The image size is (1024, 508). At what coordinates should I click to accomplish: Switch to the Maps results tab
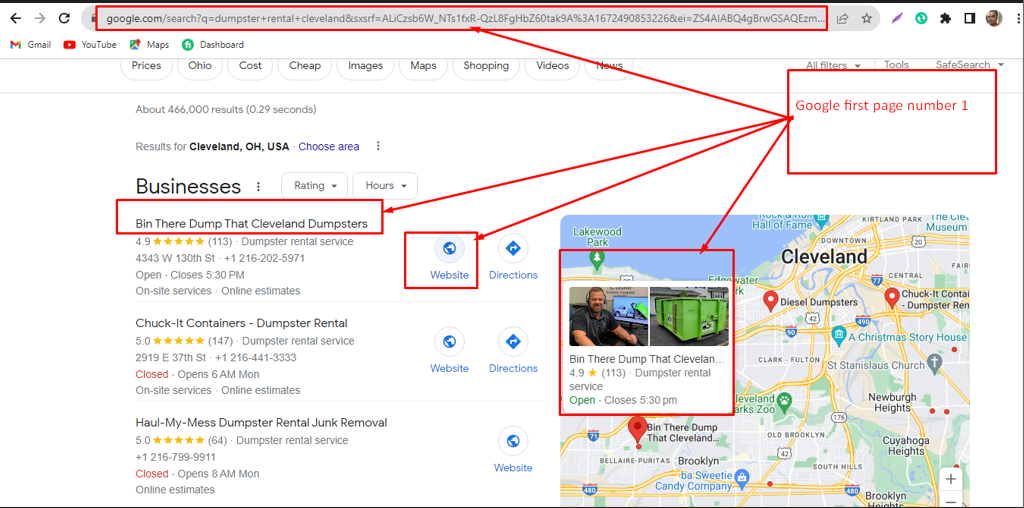click(423, 65)
